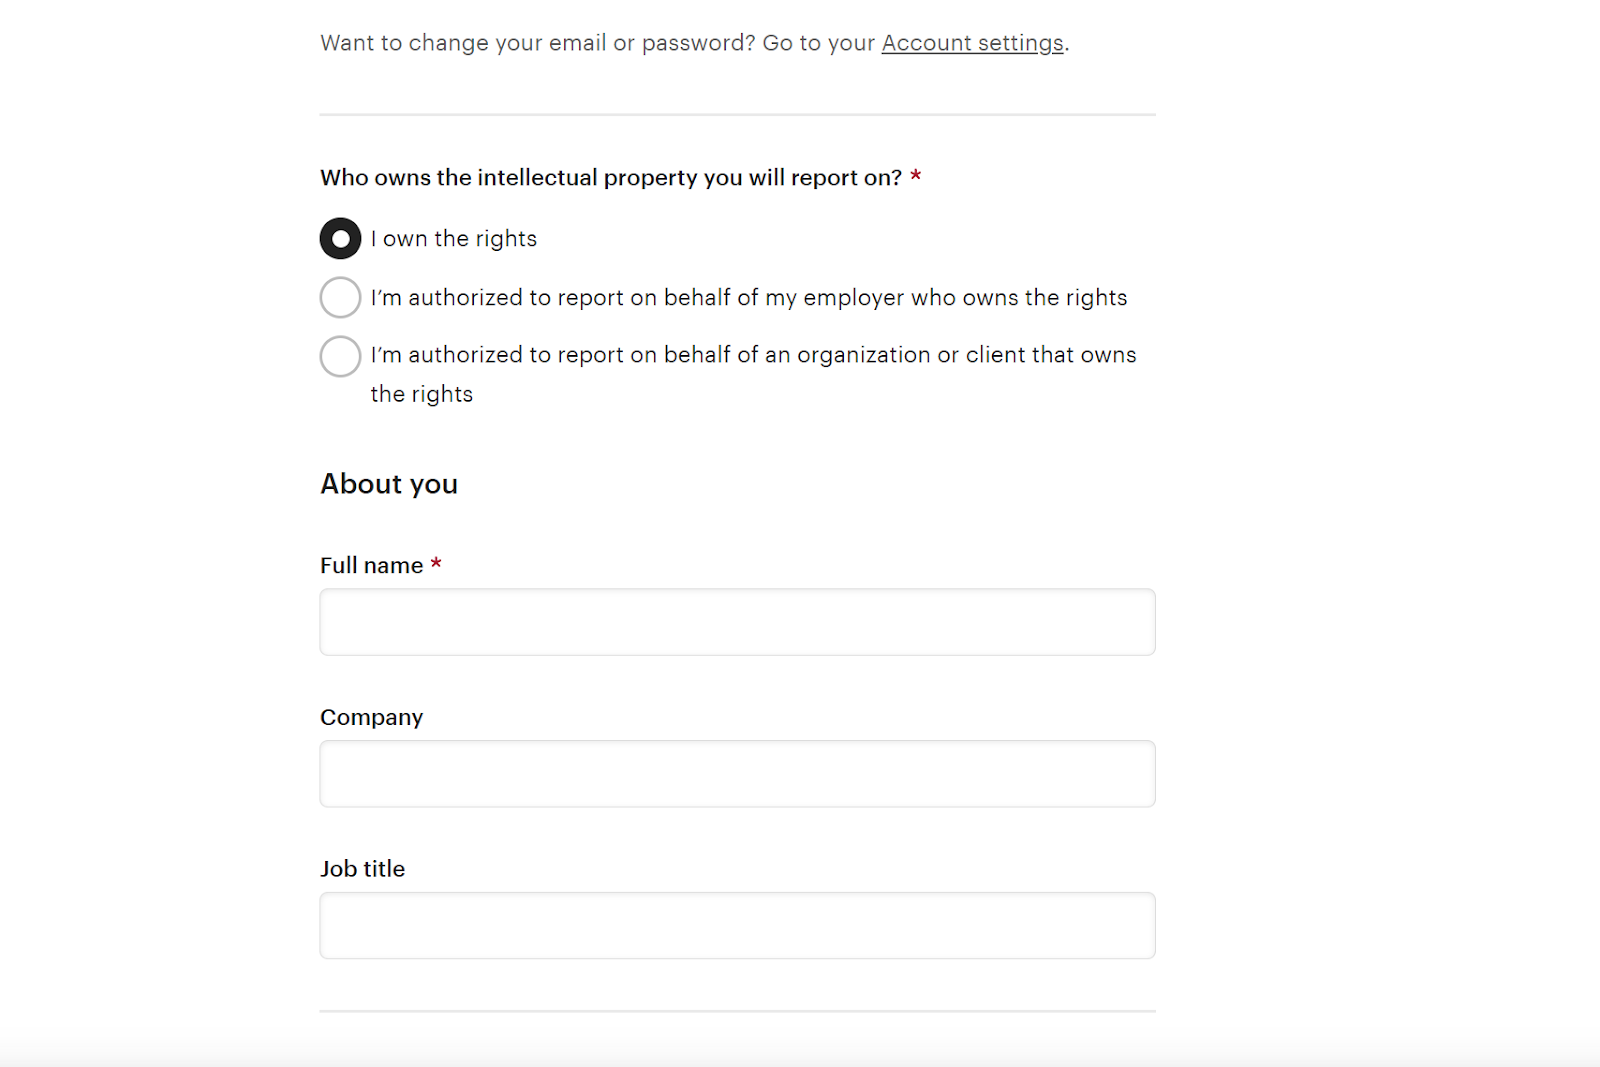This screenshot has width=1600, height=1067.
Task: Click the intellectual property ownership question text
Action: (610, 178)
